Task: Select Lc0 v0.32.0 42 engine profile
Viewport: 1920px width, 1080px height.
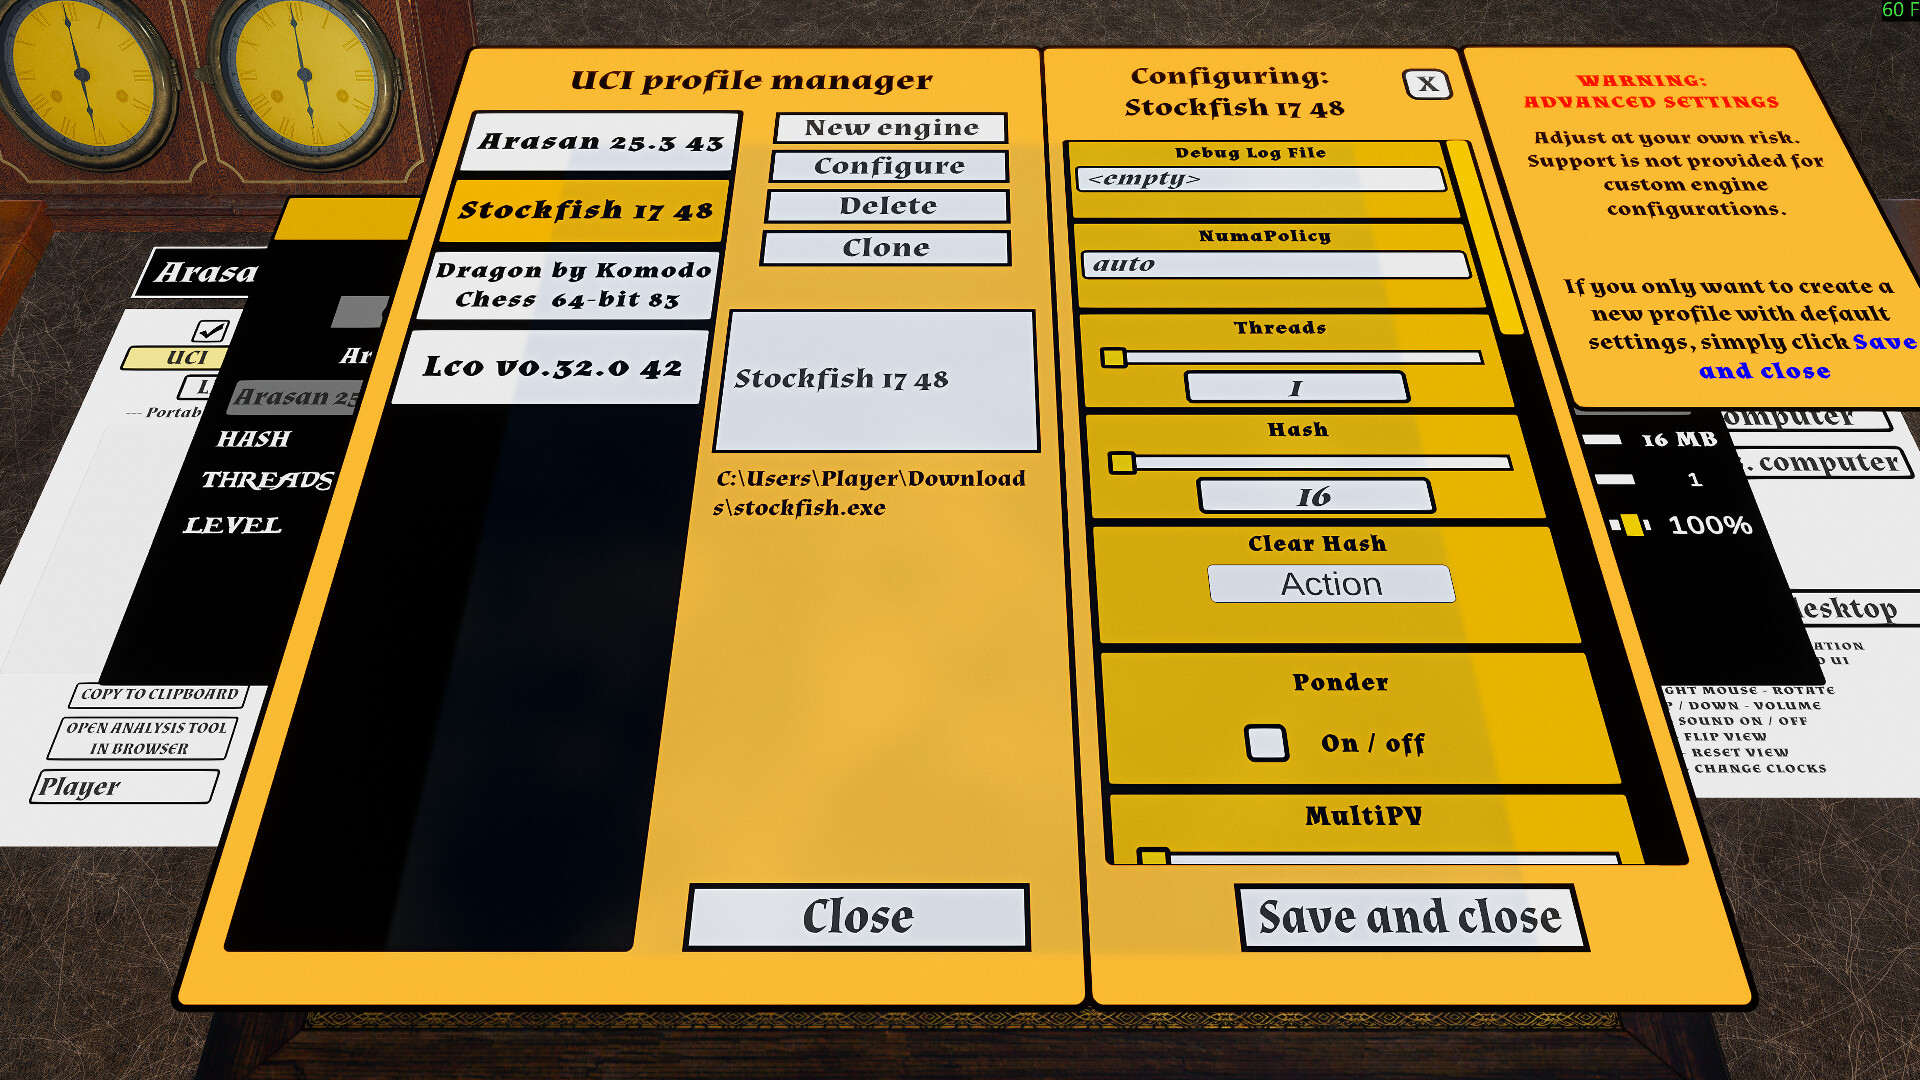Action: 552,367
